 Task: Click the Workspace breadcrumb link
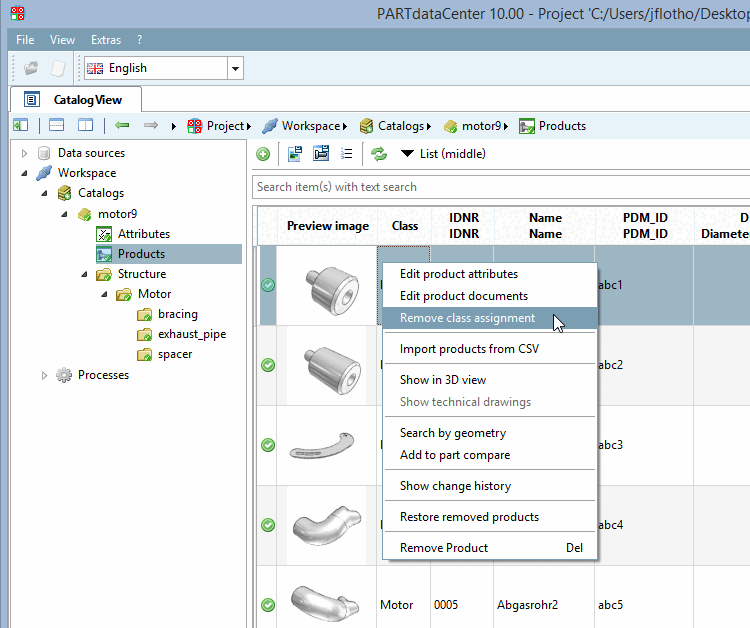click(x=310, y=126)
